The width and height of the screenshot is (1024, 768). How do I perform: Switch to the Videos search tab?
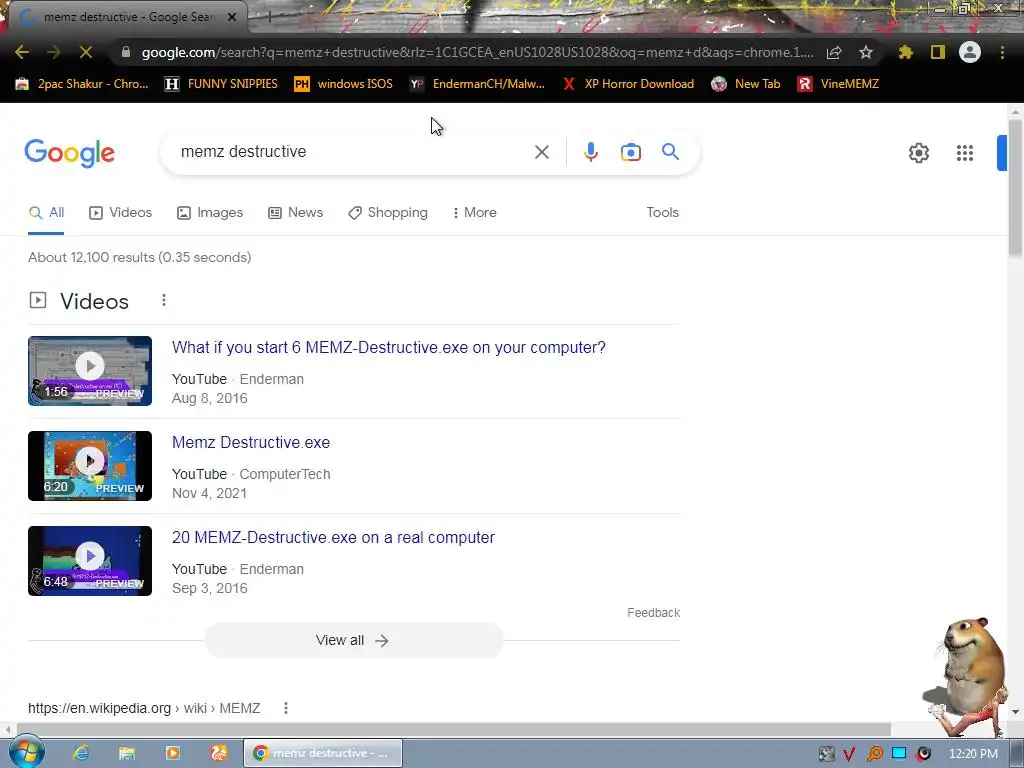point(120,212)
